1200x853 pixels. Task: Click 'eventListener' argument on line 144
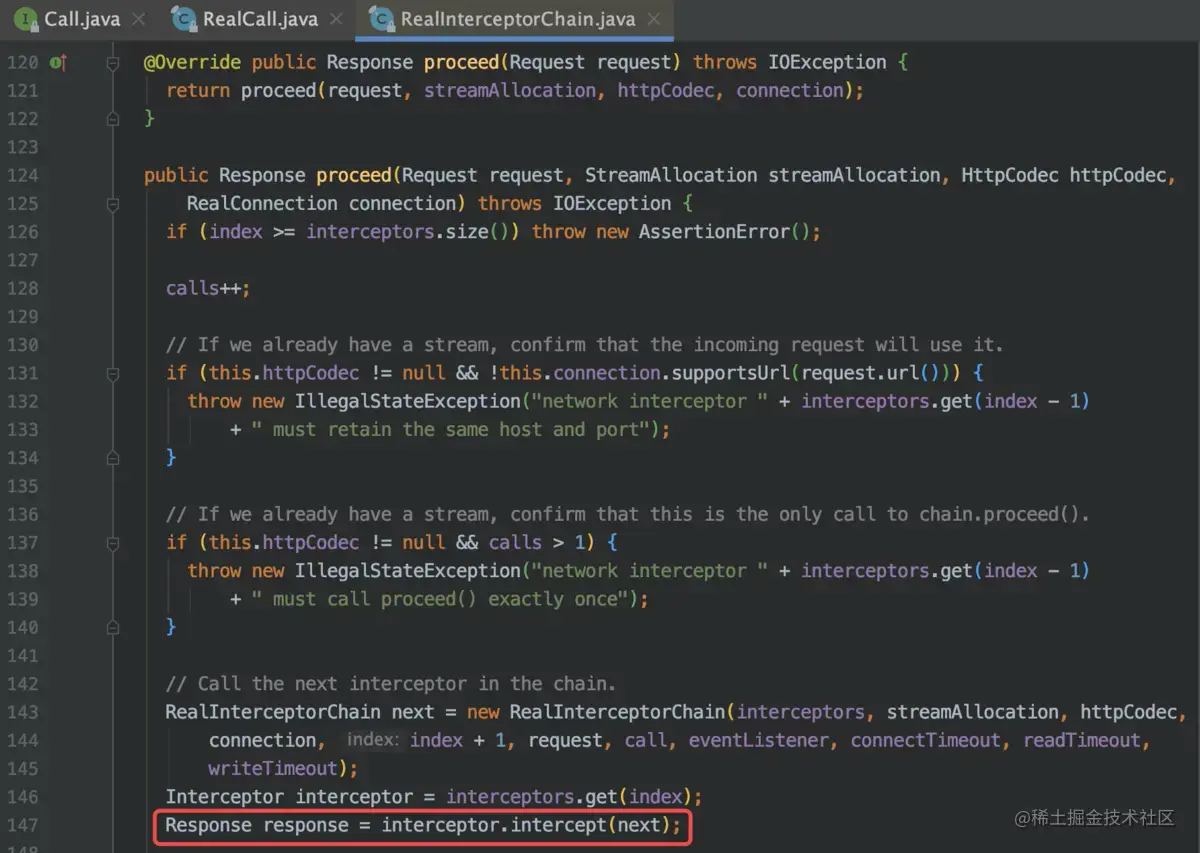click(758, 741)
